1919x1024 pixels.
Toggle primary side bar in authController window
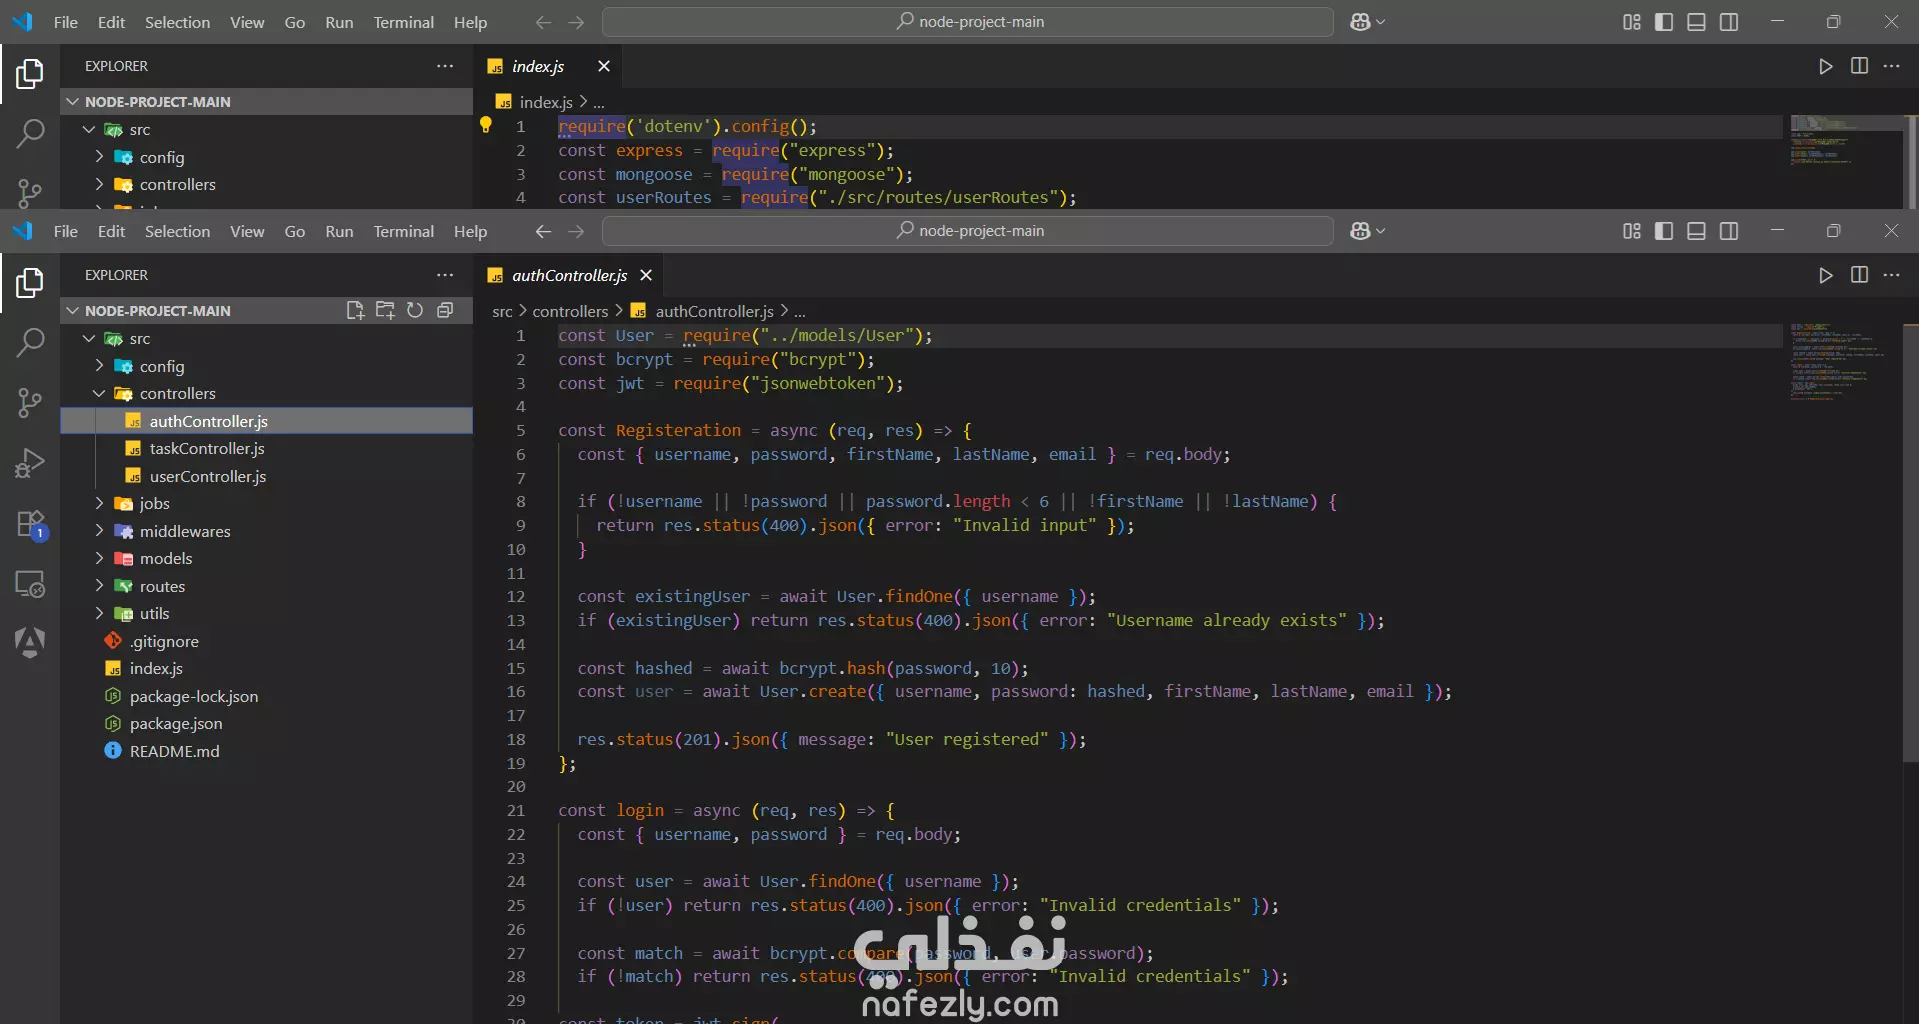click(1664, 231)
